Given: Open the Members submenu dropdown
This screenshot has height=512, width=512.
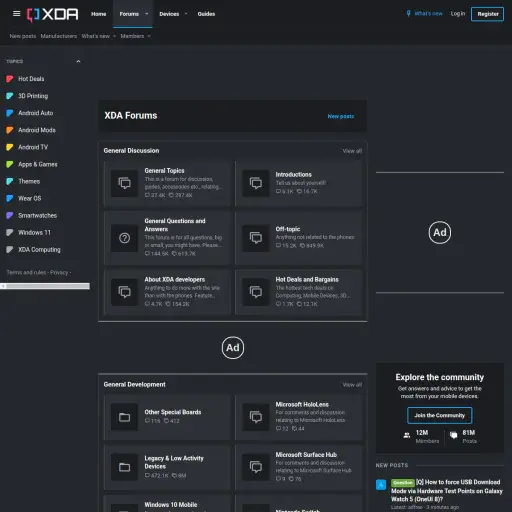Looking at the screenshot, I should coord(149,36).
